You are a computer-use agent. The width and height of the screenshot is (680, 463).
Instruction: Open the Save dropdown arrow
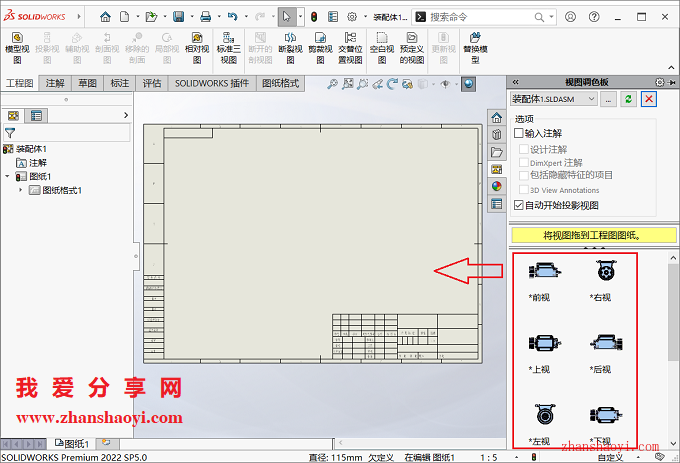pyautogui.click(x=191, y=17)
